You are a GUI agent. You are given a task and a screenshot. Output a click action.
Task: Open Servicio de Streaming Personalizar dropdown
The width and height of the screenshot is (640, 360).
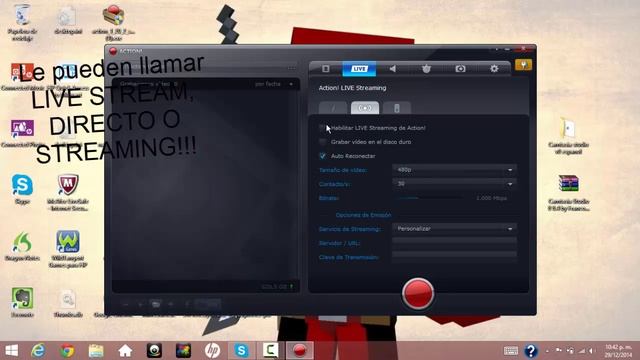[454, 229]
